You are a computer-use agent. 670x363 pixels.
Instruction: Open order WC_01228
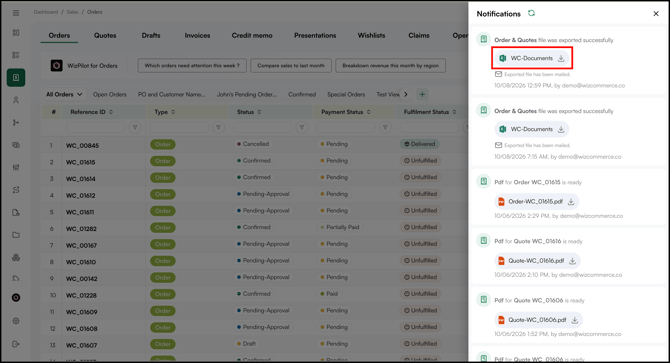pyautogui.click(x=81, y=296)
